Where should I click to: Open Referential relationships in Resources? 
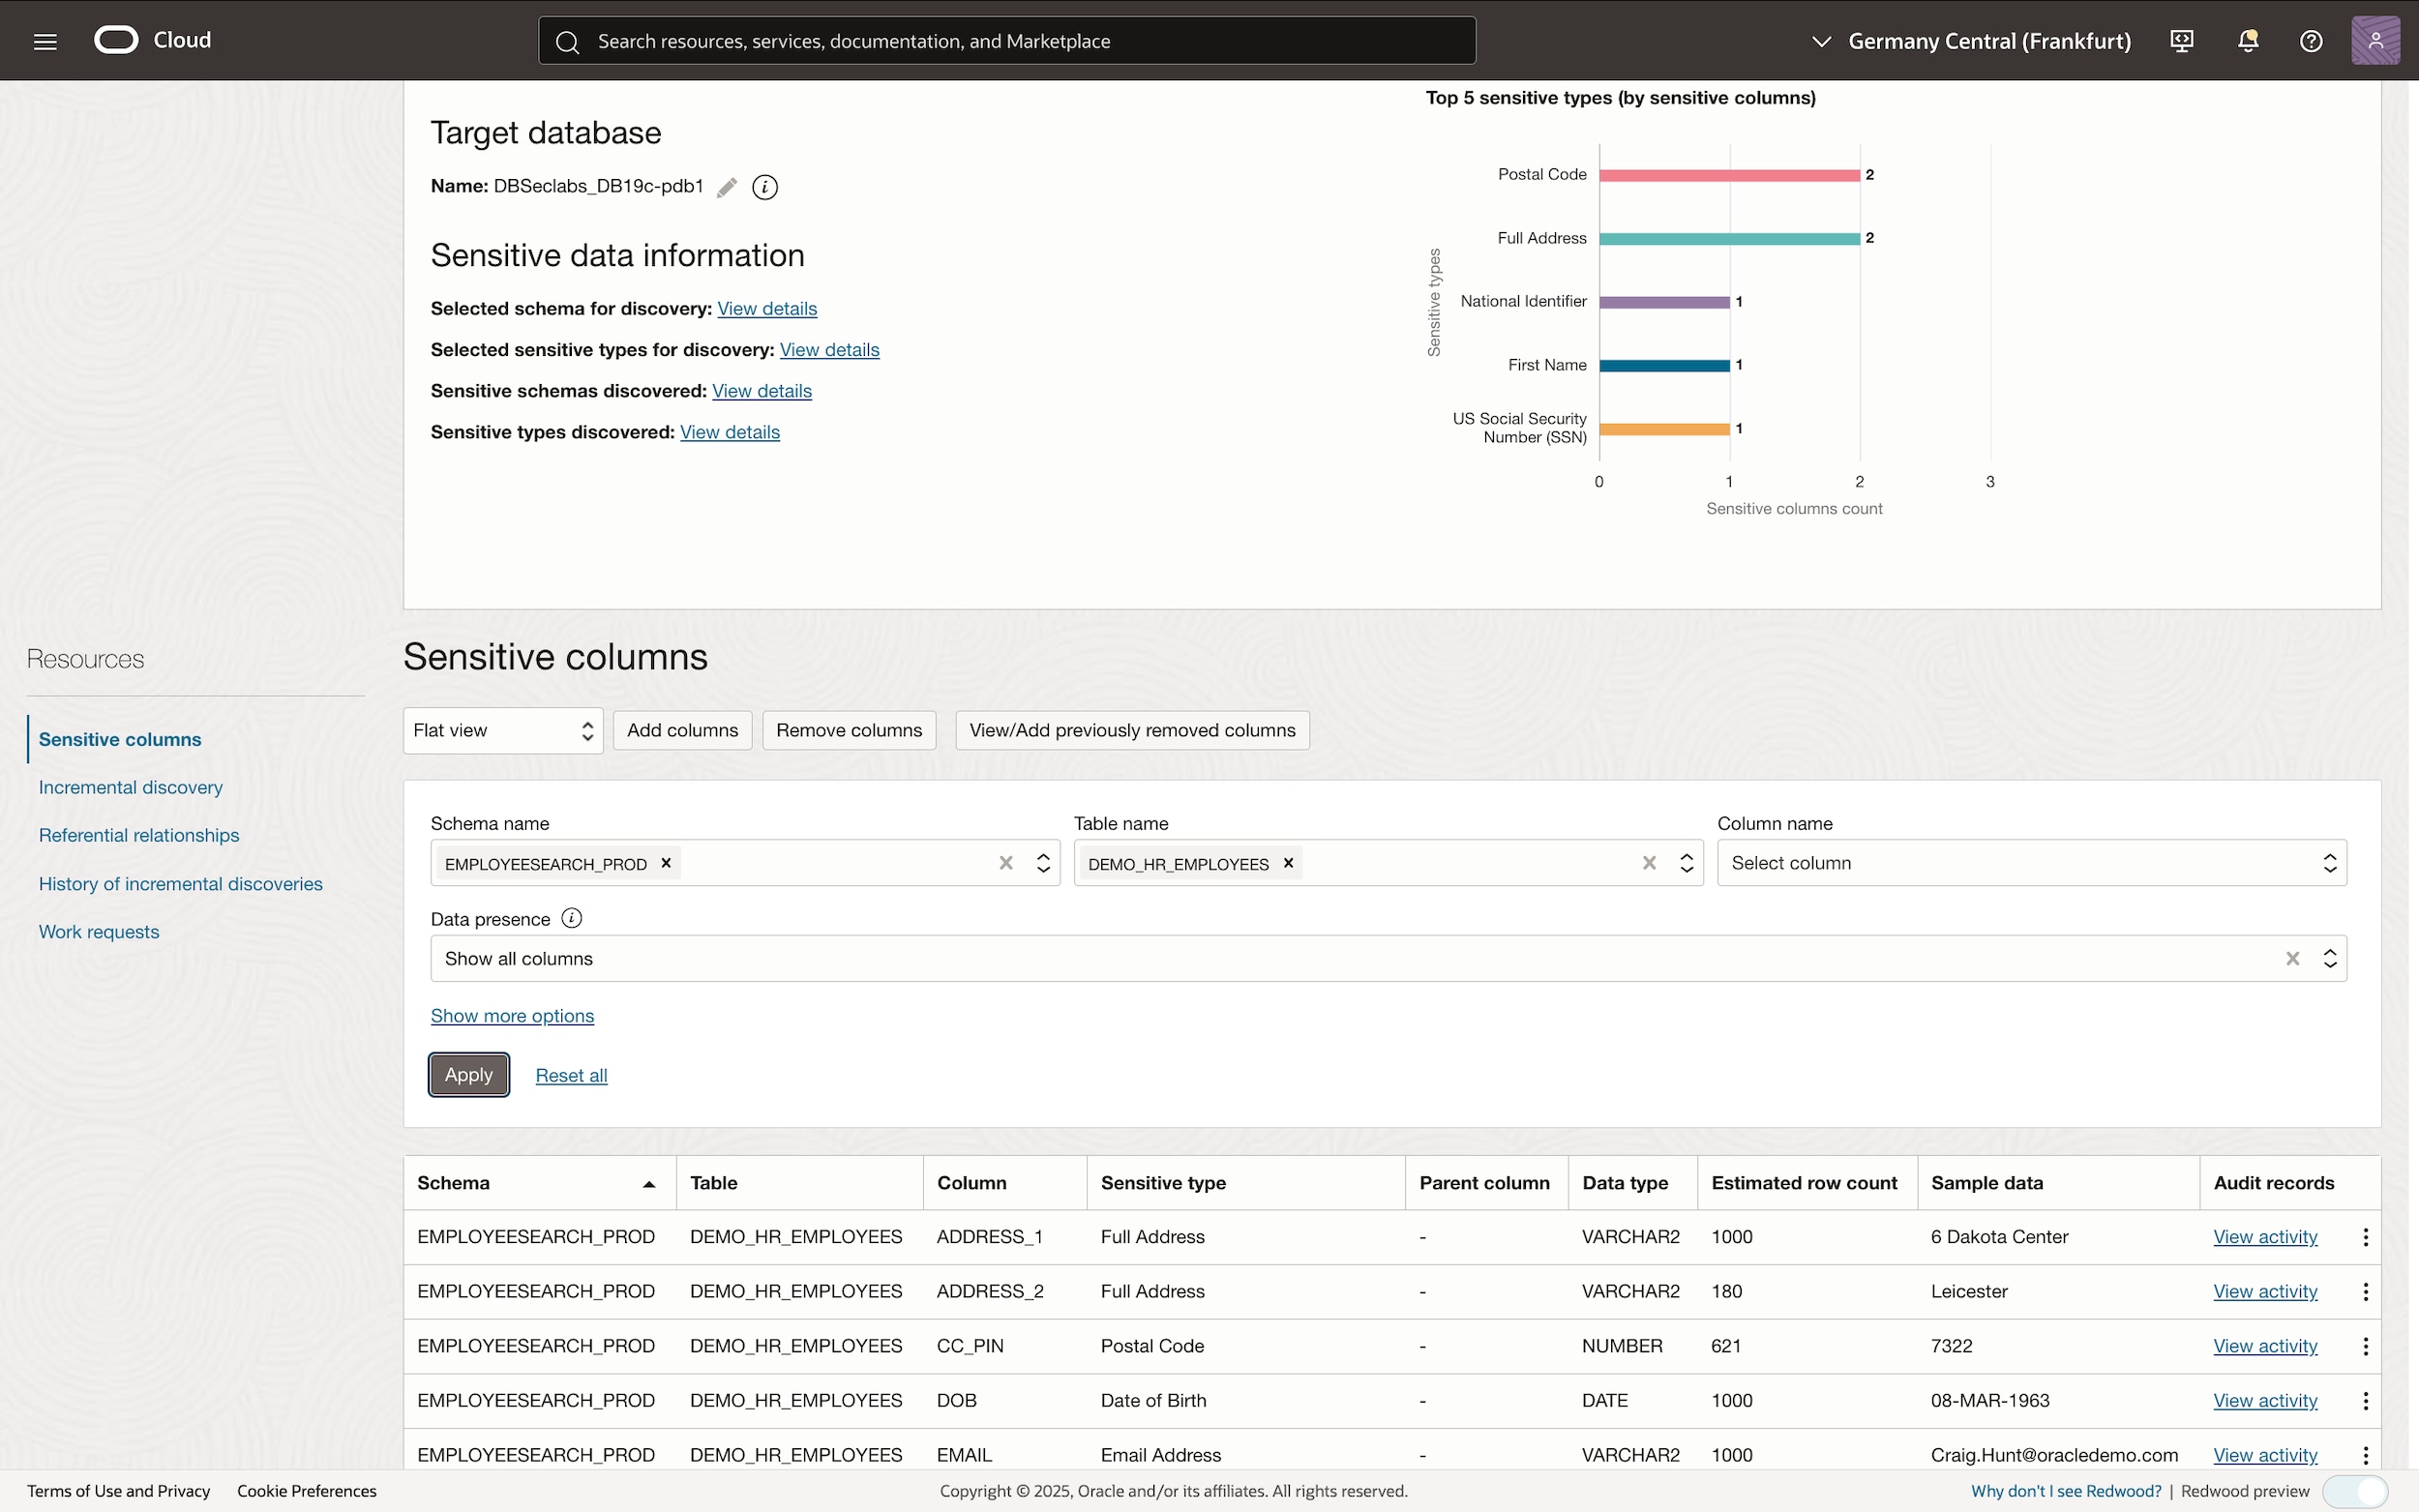139,835
